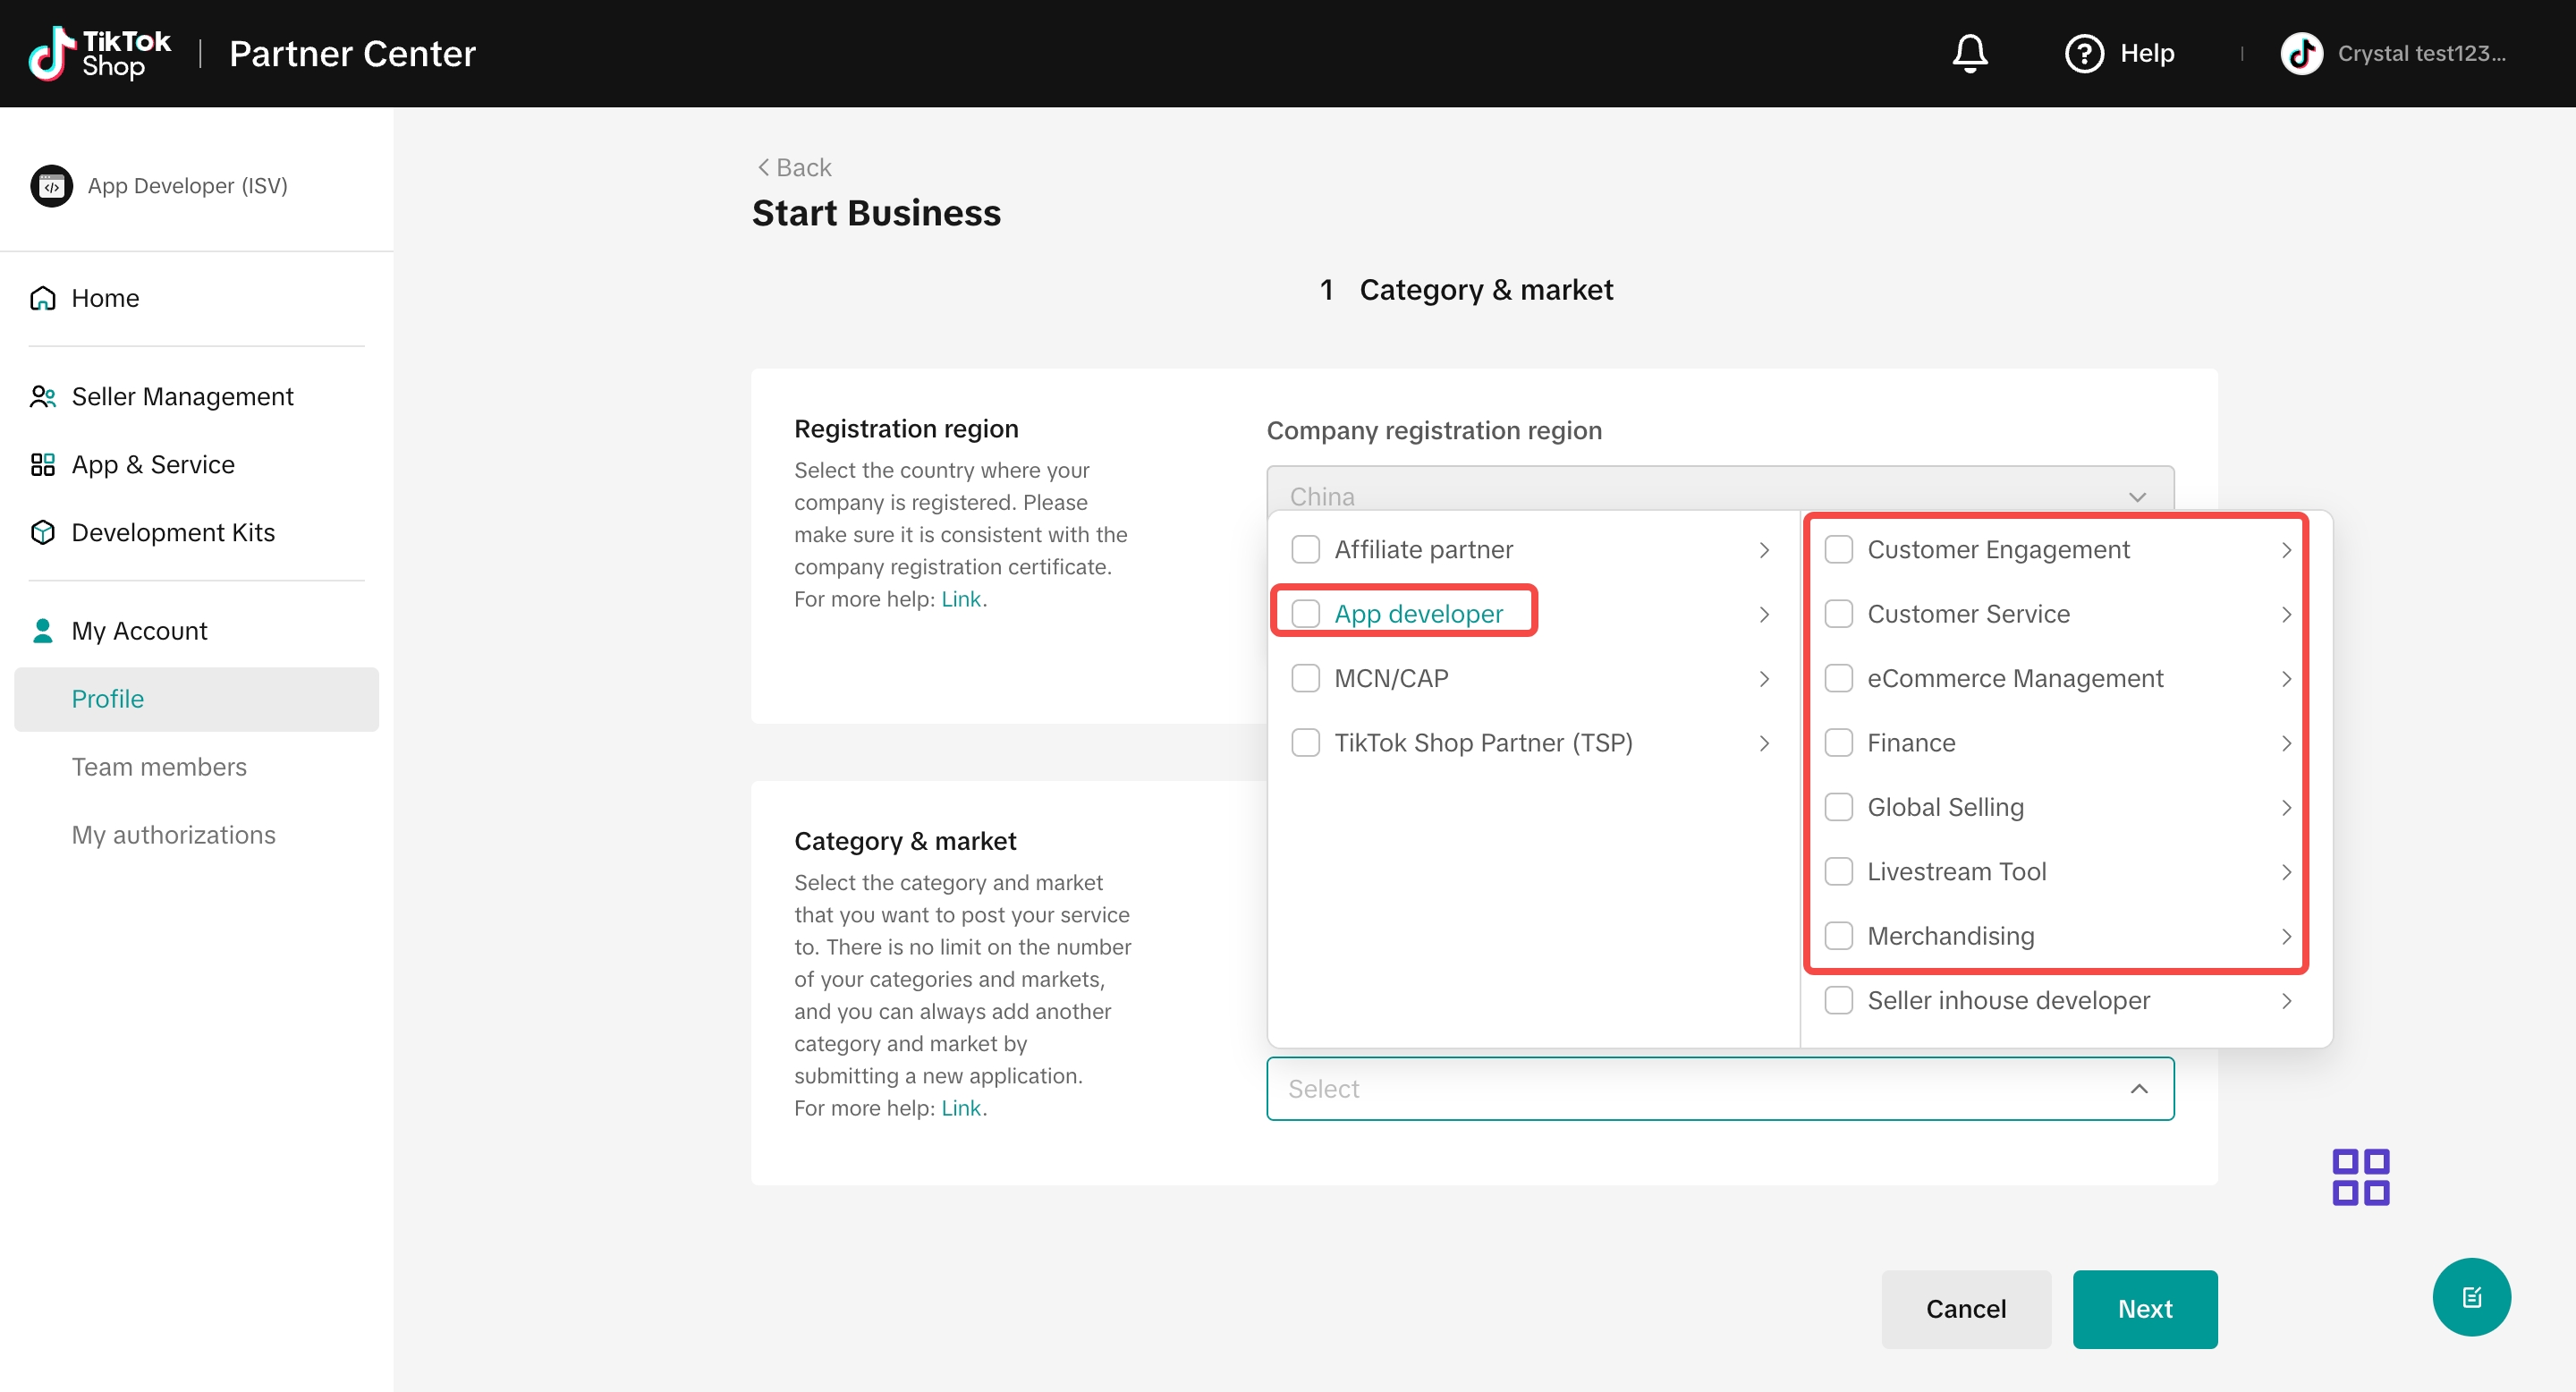Image resolution: width=2576 pixels, height=1392 pixels.
Task: Check the Affiliate partner checkbox
Action: tap(1305, 549)
